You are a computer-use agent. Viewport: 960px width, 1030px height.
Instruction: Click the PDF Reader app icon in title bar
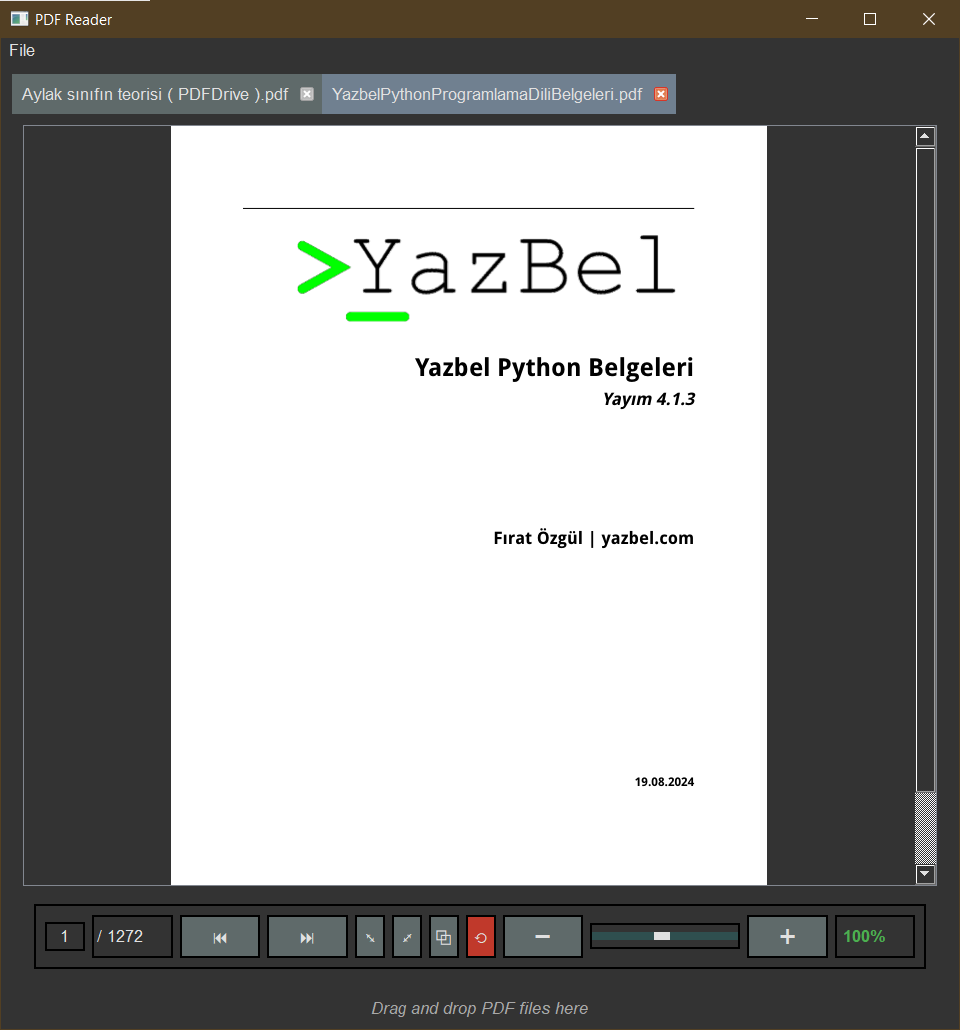tap(19, 19)
